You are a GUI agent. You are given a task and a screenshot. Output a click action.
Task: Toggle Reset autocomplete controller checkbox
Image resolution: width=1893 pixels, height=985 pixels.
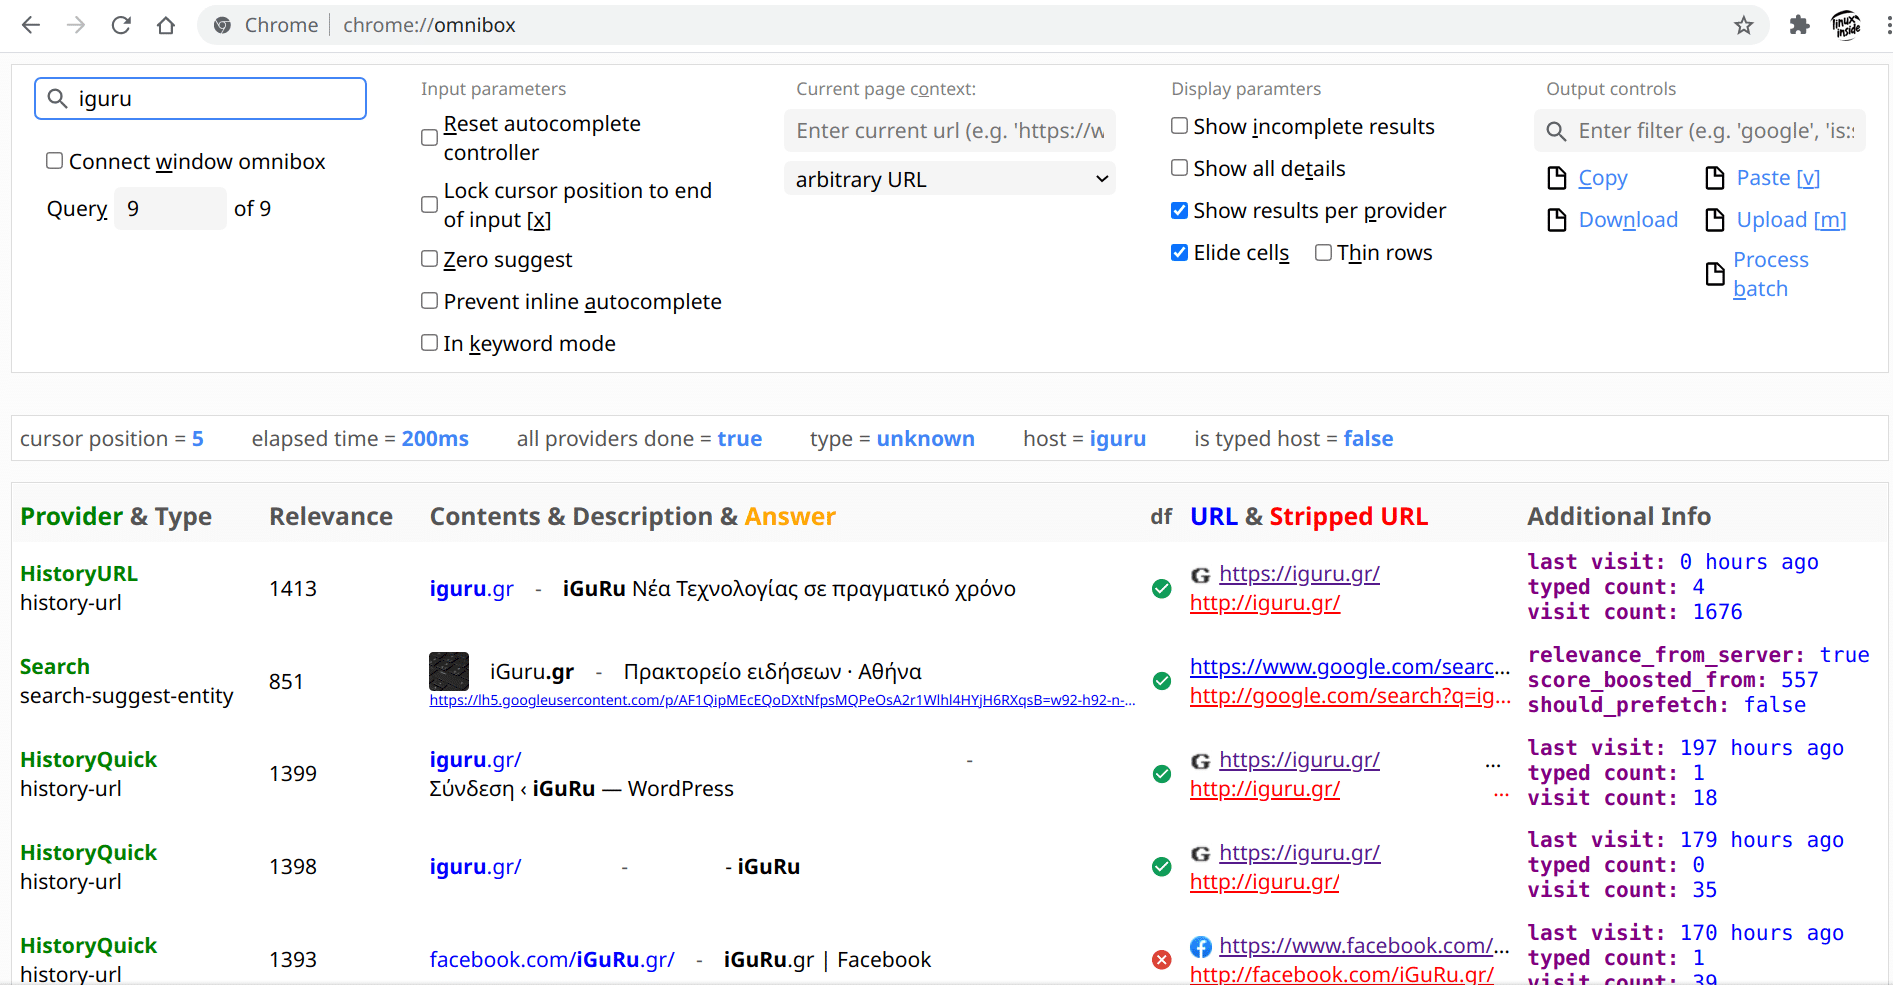click(430, 138)
